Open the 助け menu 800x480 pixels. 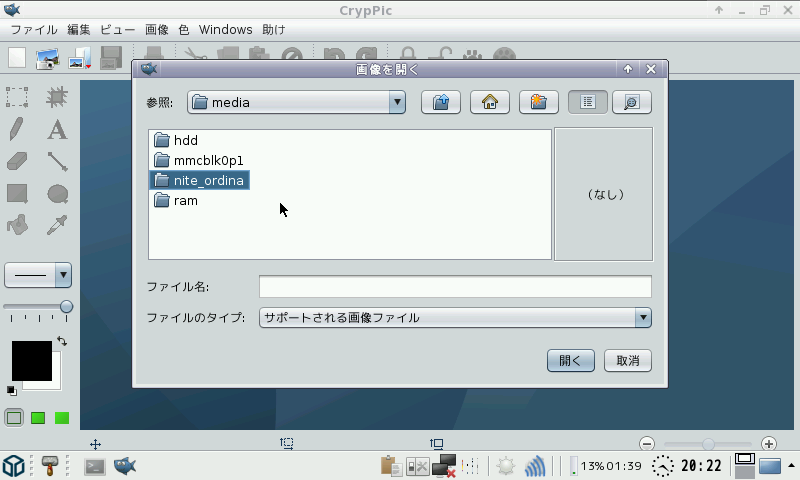[x=274, y=30]
